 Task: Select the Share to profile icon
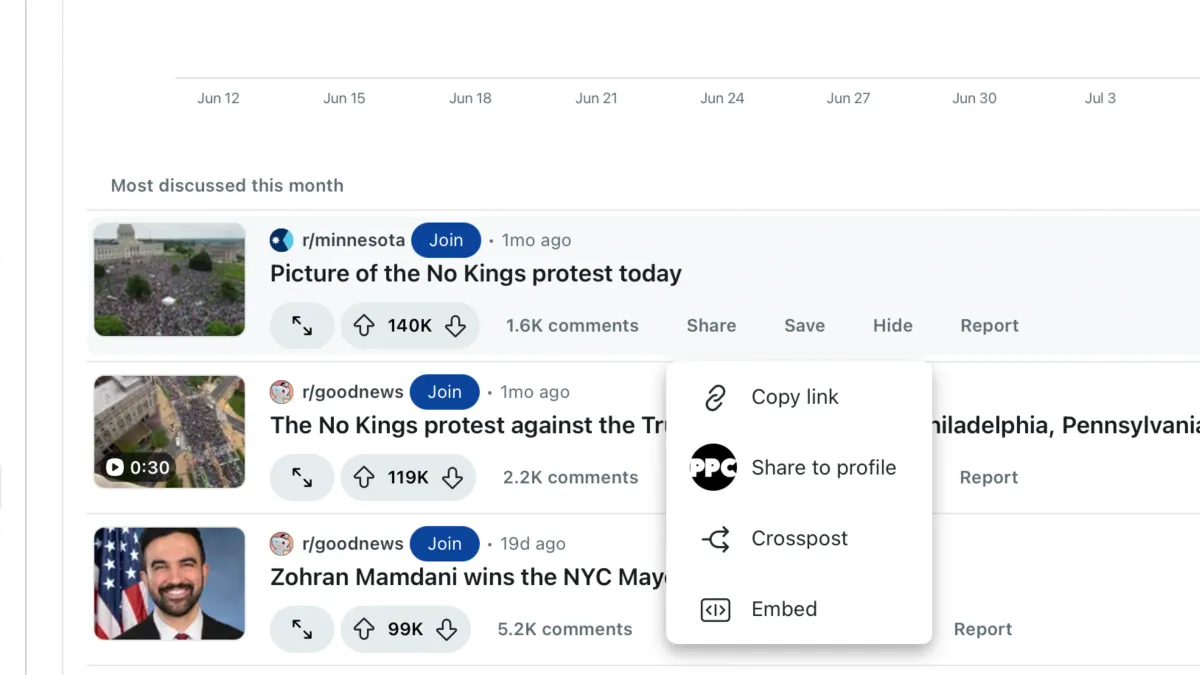[712, 468]
